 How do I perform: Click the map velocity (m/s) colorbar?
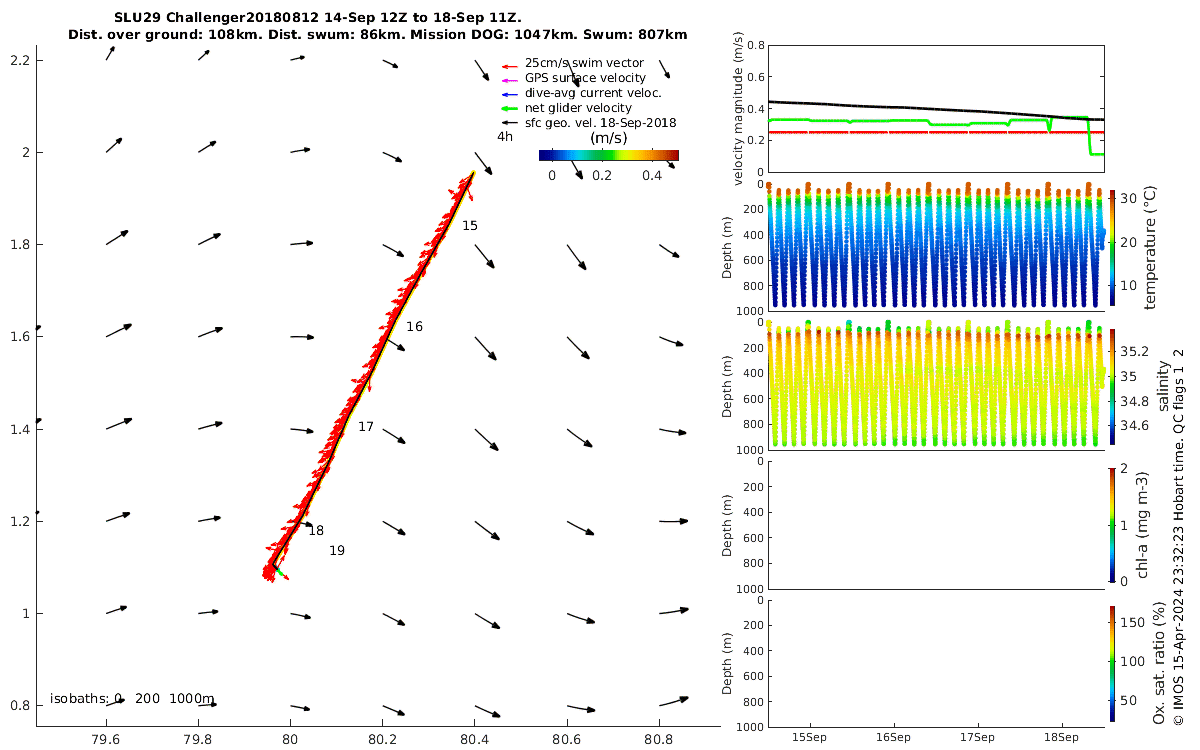(608, 155)
